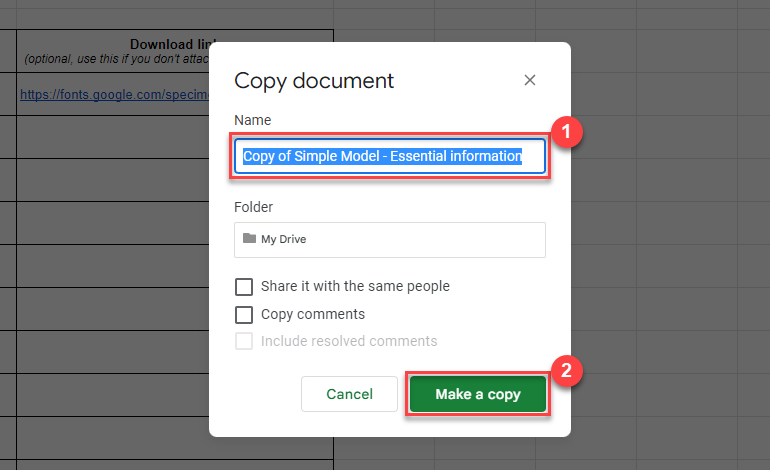Click the red step 2 annotation badge

(568, 369)
